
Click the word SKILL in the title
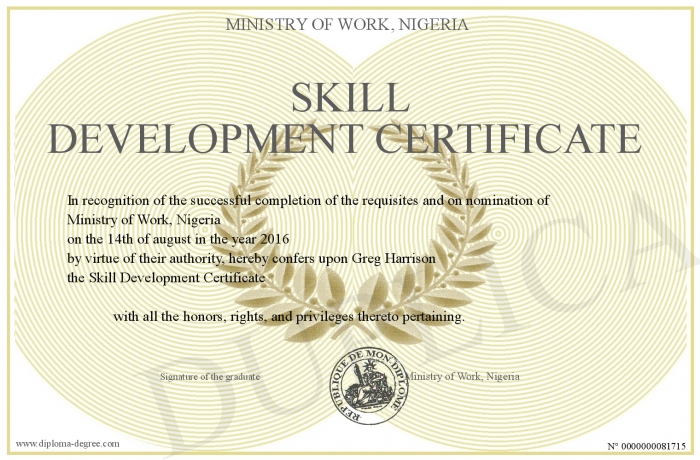click(349, 98)
